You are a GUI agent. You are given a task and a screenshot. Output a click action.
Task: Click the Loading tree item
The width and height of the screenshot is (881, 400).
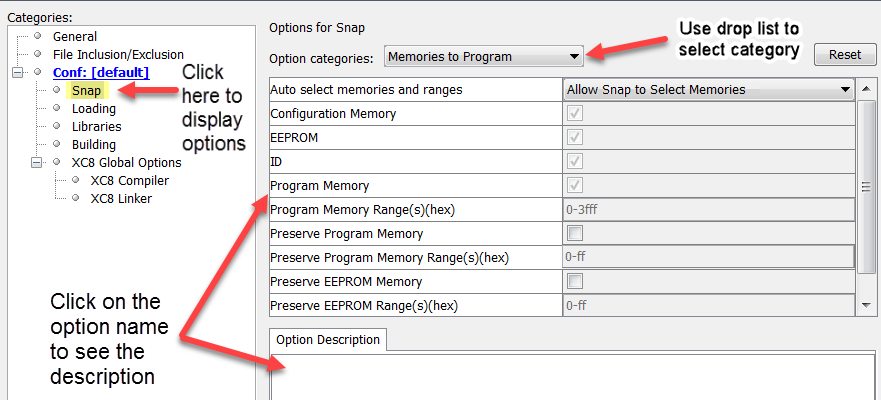(x=94, y=109)
